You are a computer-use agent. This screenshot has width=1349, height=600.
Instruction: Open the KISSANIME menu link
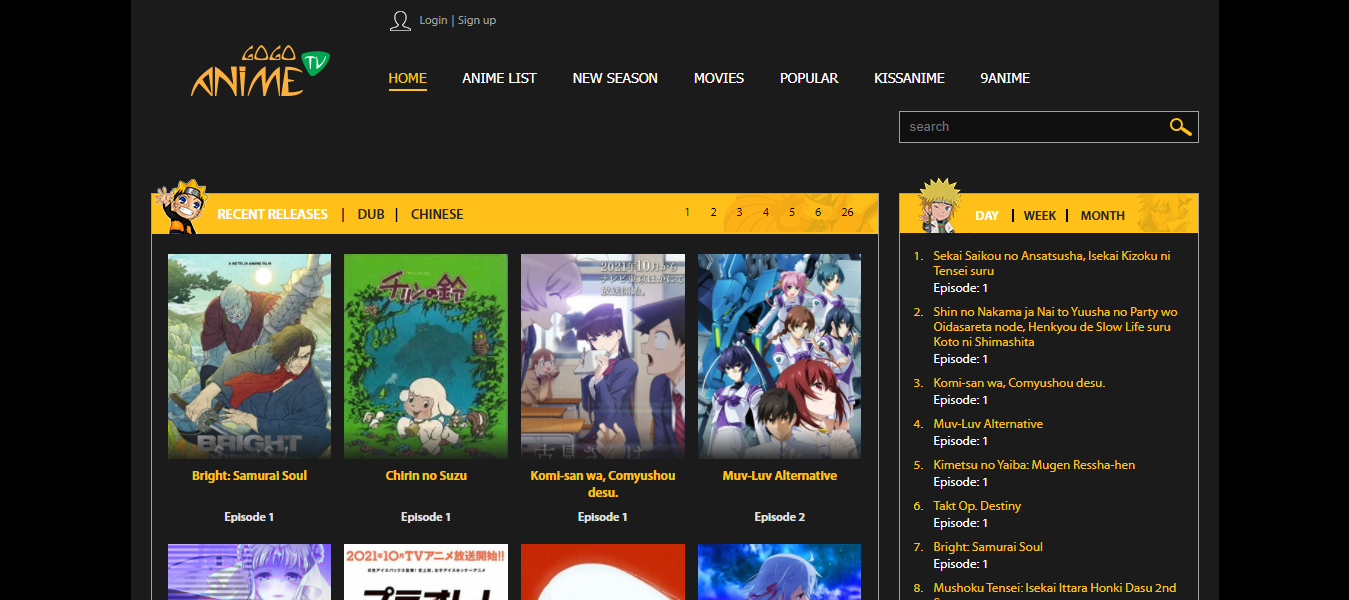(909, 78)
